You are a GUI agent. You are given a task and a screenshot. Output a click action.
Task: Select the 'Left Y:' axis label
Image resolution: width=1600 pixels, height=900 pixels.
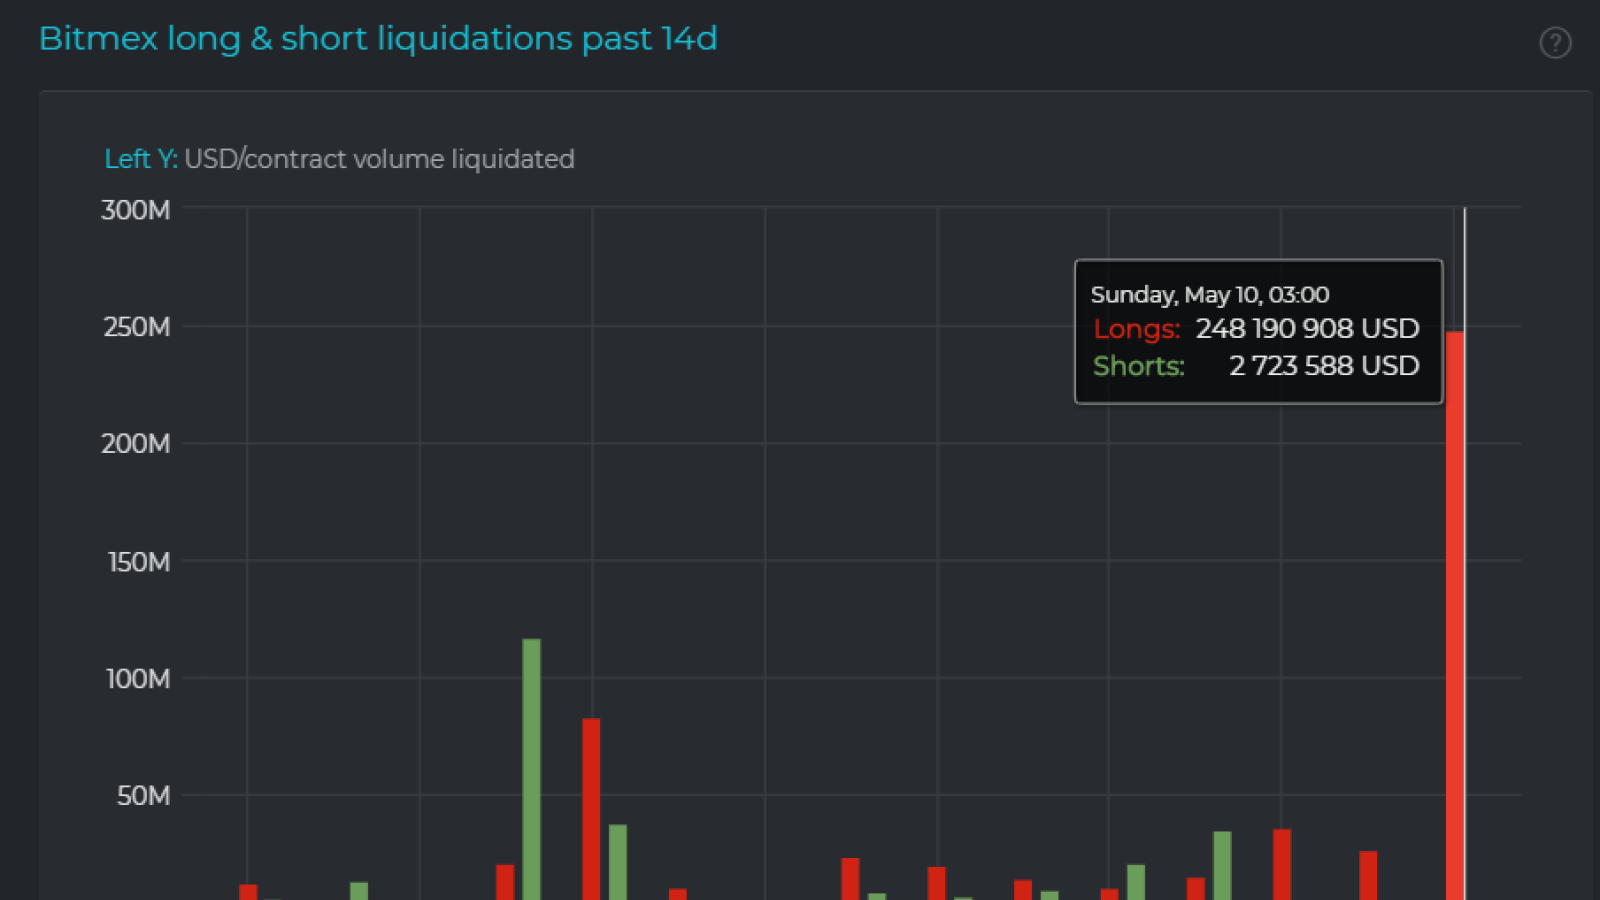pyautogui.click(x=141, y=159)
